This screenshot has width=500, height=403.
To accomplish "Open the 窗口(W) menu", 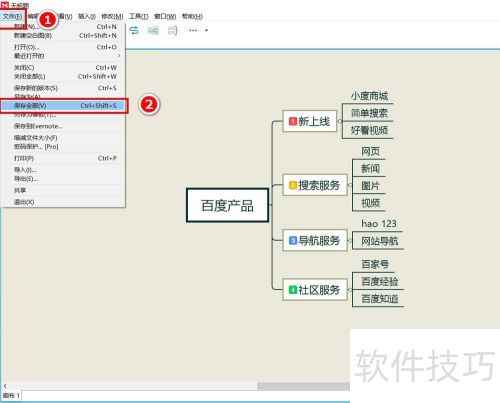I will (x=165, y=16).
